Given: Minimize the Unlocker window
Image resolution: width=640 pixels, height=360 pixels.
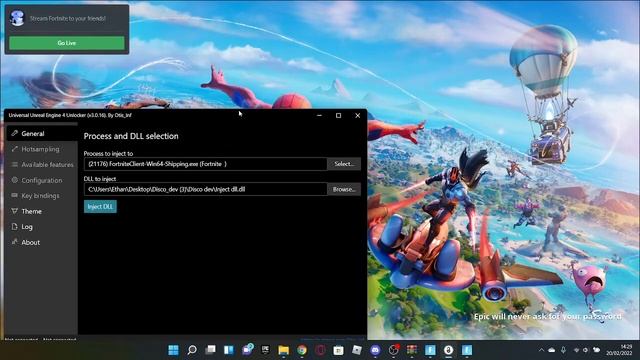Looking at the screenshot, I should (x=319, y=116).
